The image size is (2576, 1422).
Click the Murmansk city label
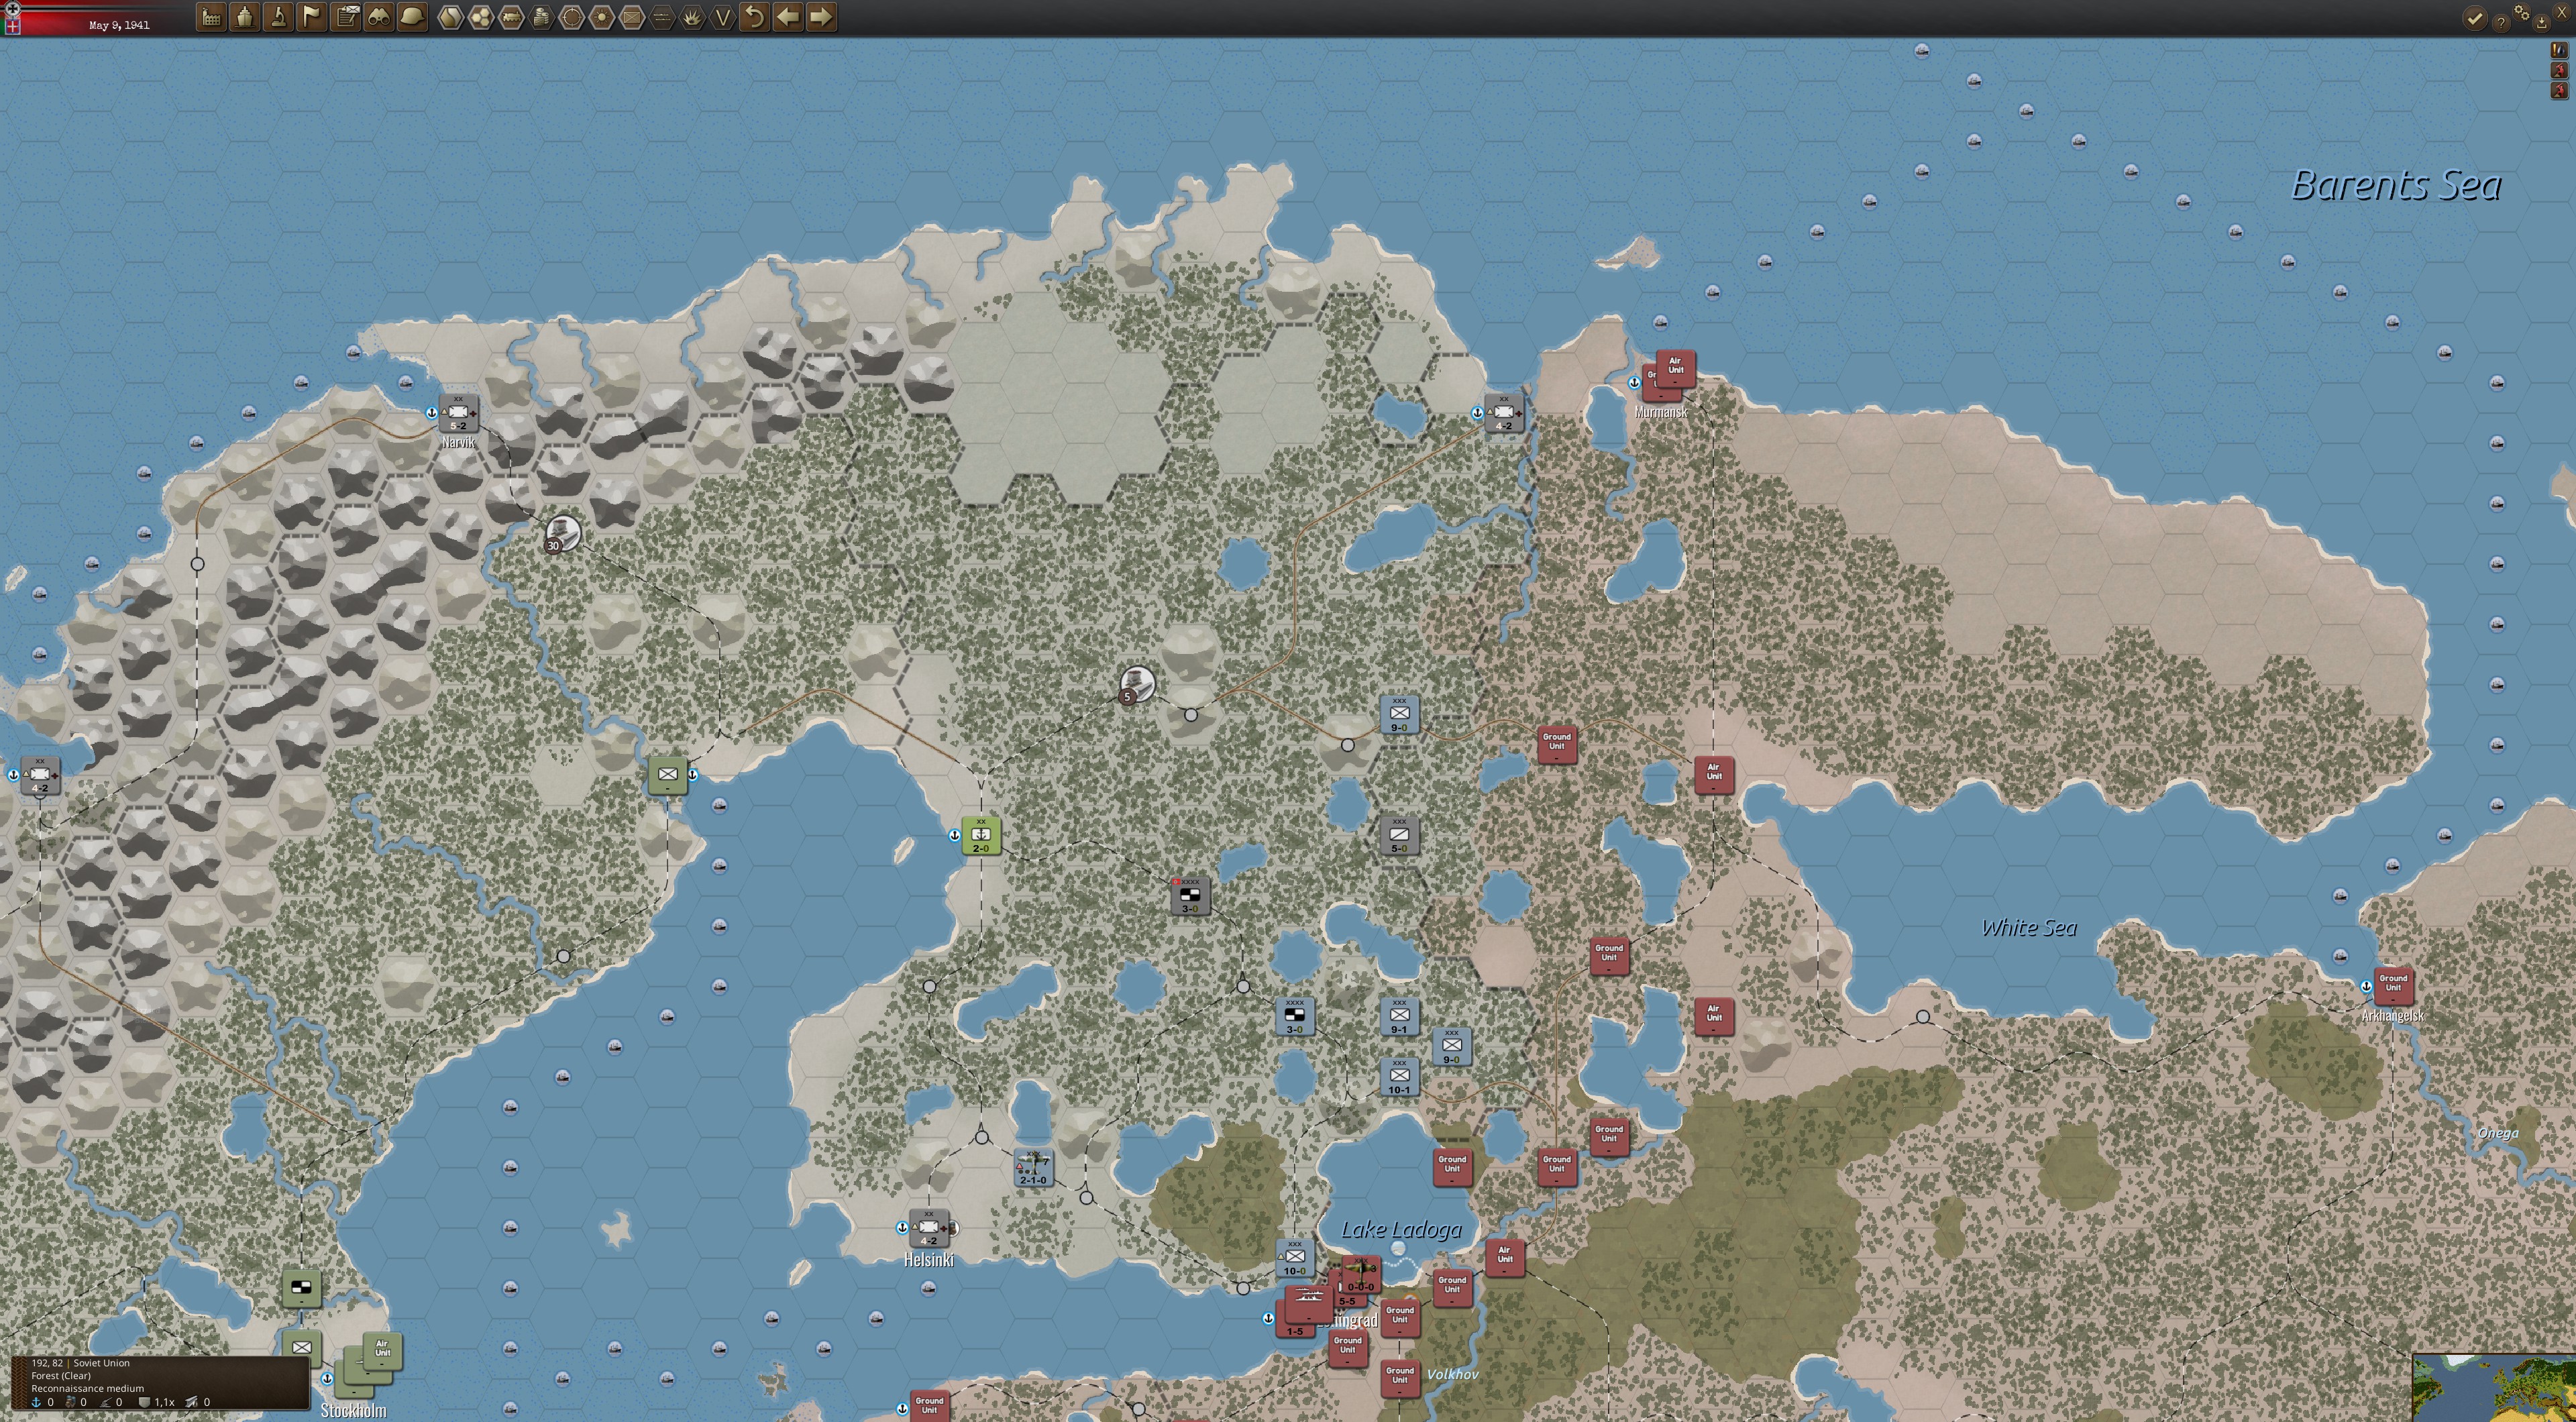click(x=1660, y=412)
